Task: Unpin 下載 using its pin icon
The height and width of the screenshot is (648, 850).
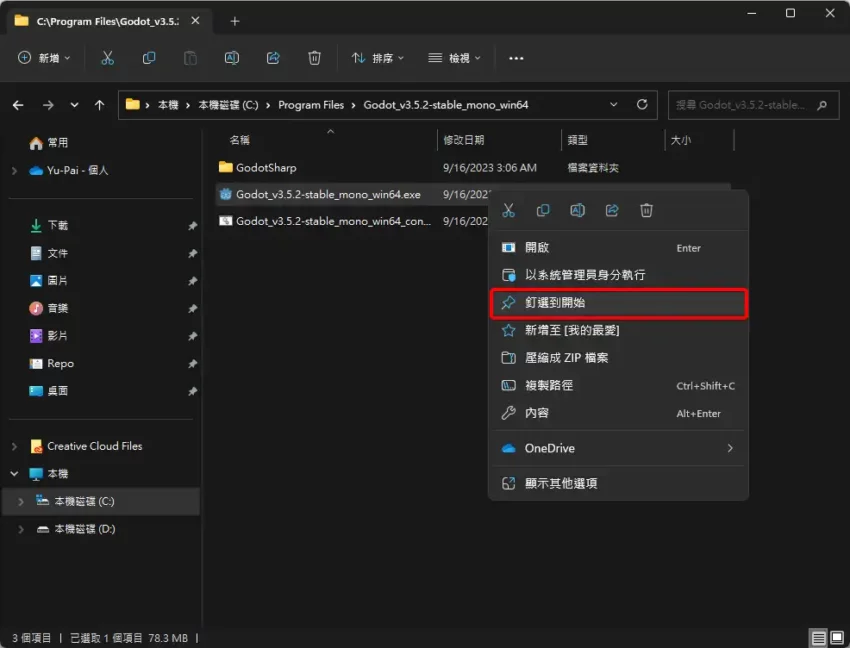Action: [192, 226]
